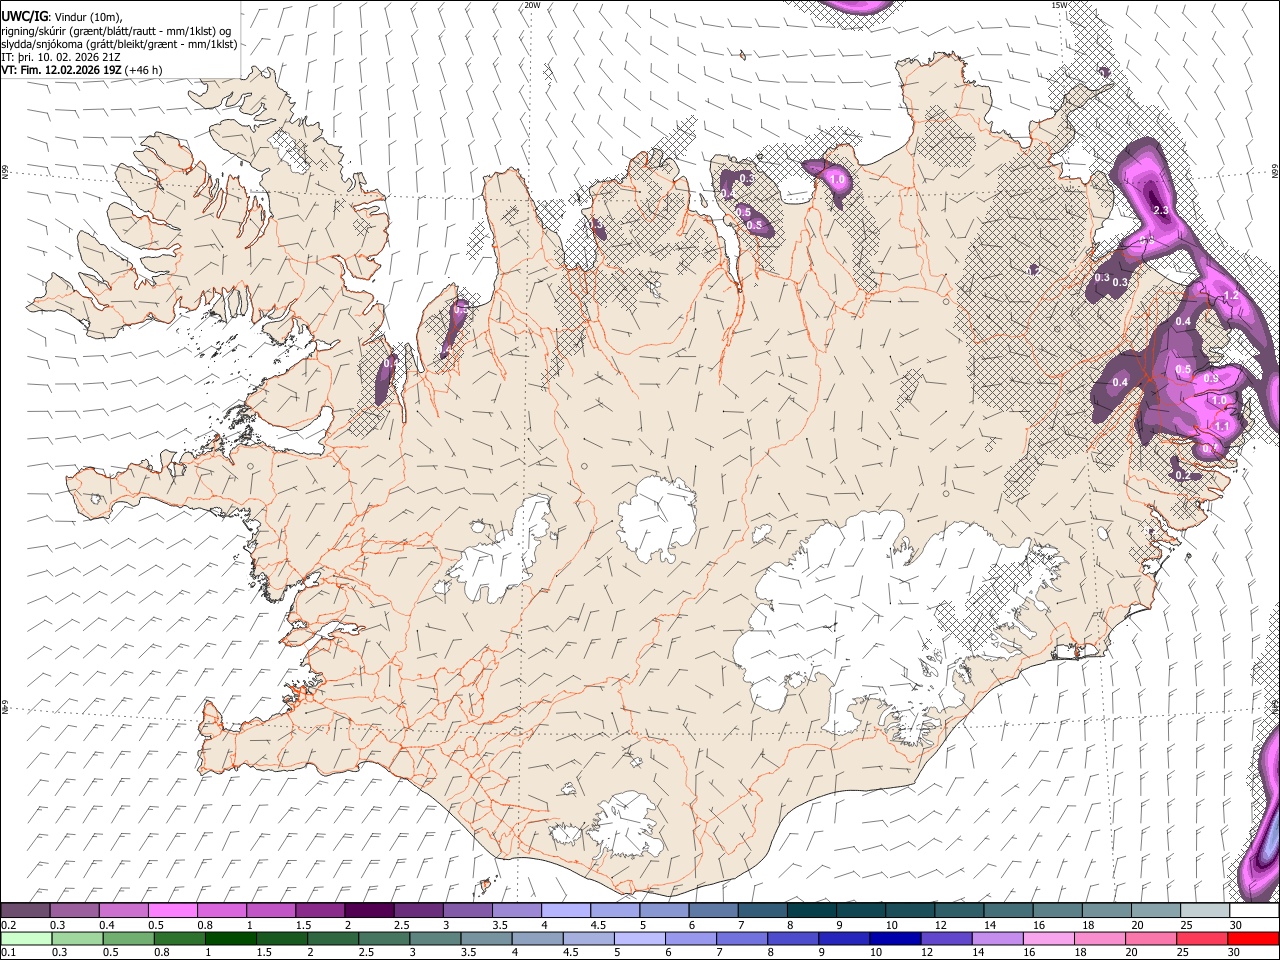The image size is (1280, 960).
Task: Select the darkest green lower-scale swatch starting at 1
Action: pos(231,938)
